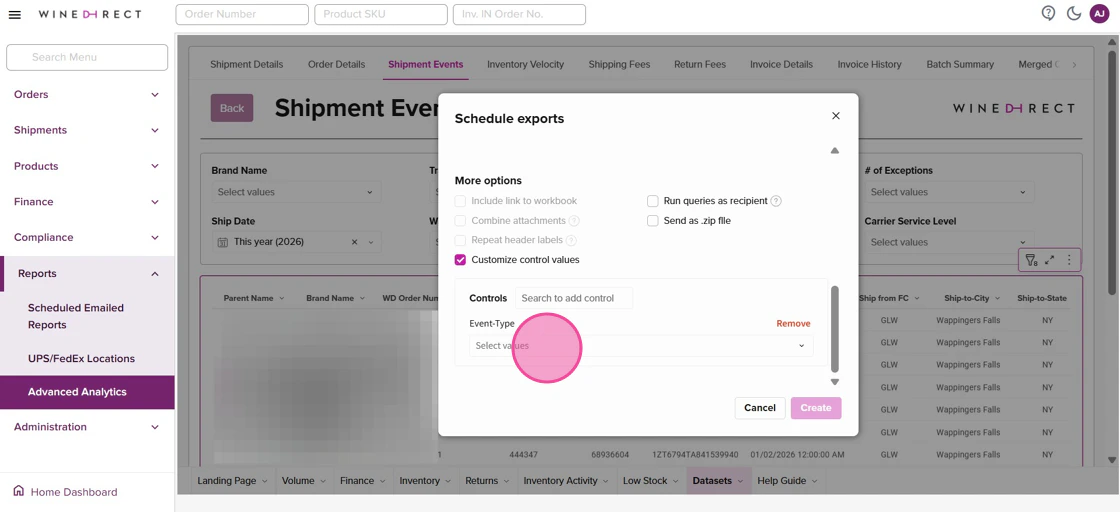Image resolution: width=1120 pixels, height=512 pixels.
Task: Open the hamburger menu icon
Action: click(x=14, y=14)
